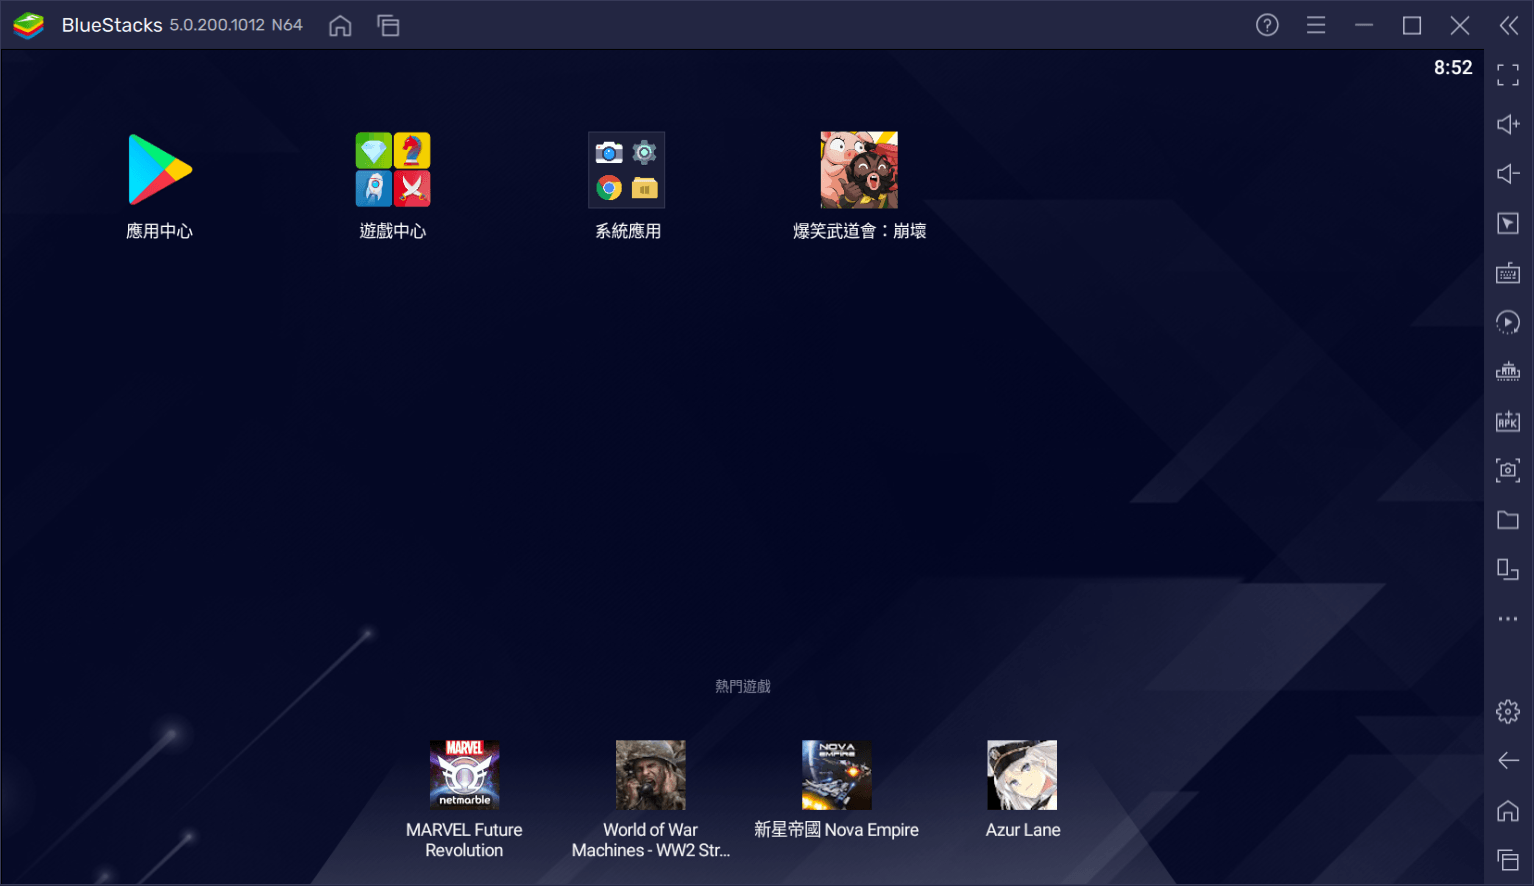Close the BlueStacks window
The width and height of the screenshot is (1534, 886).
click(1460, 25)
